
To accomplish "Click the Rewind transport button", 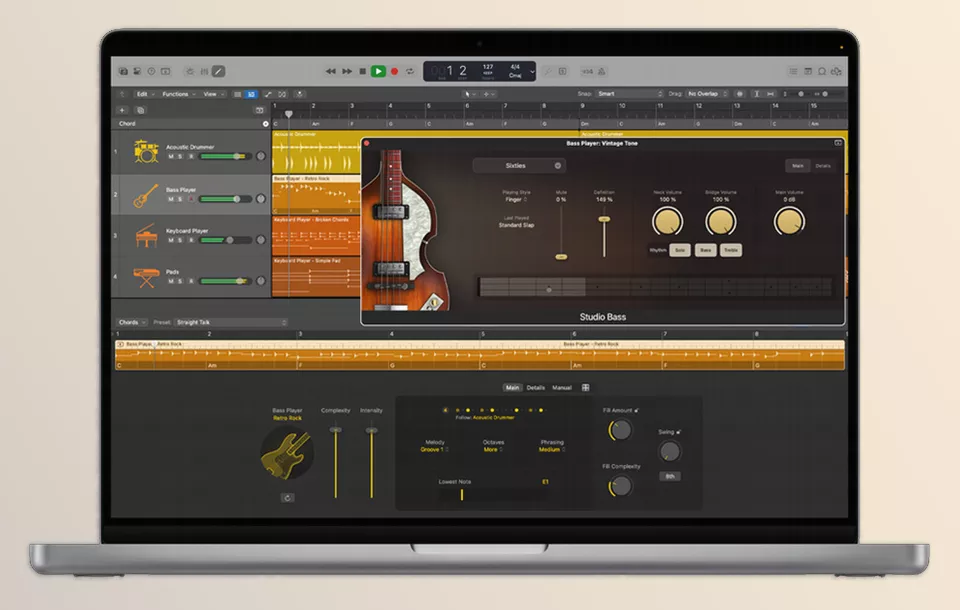I will [331, 72].
